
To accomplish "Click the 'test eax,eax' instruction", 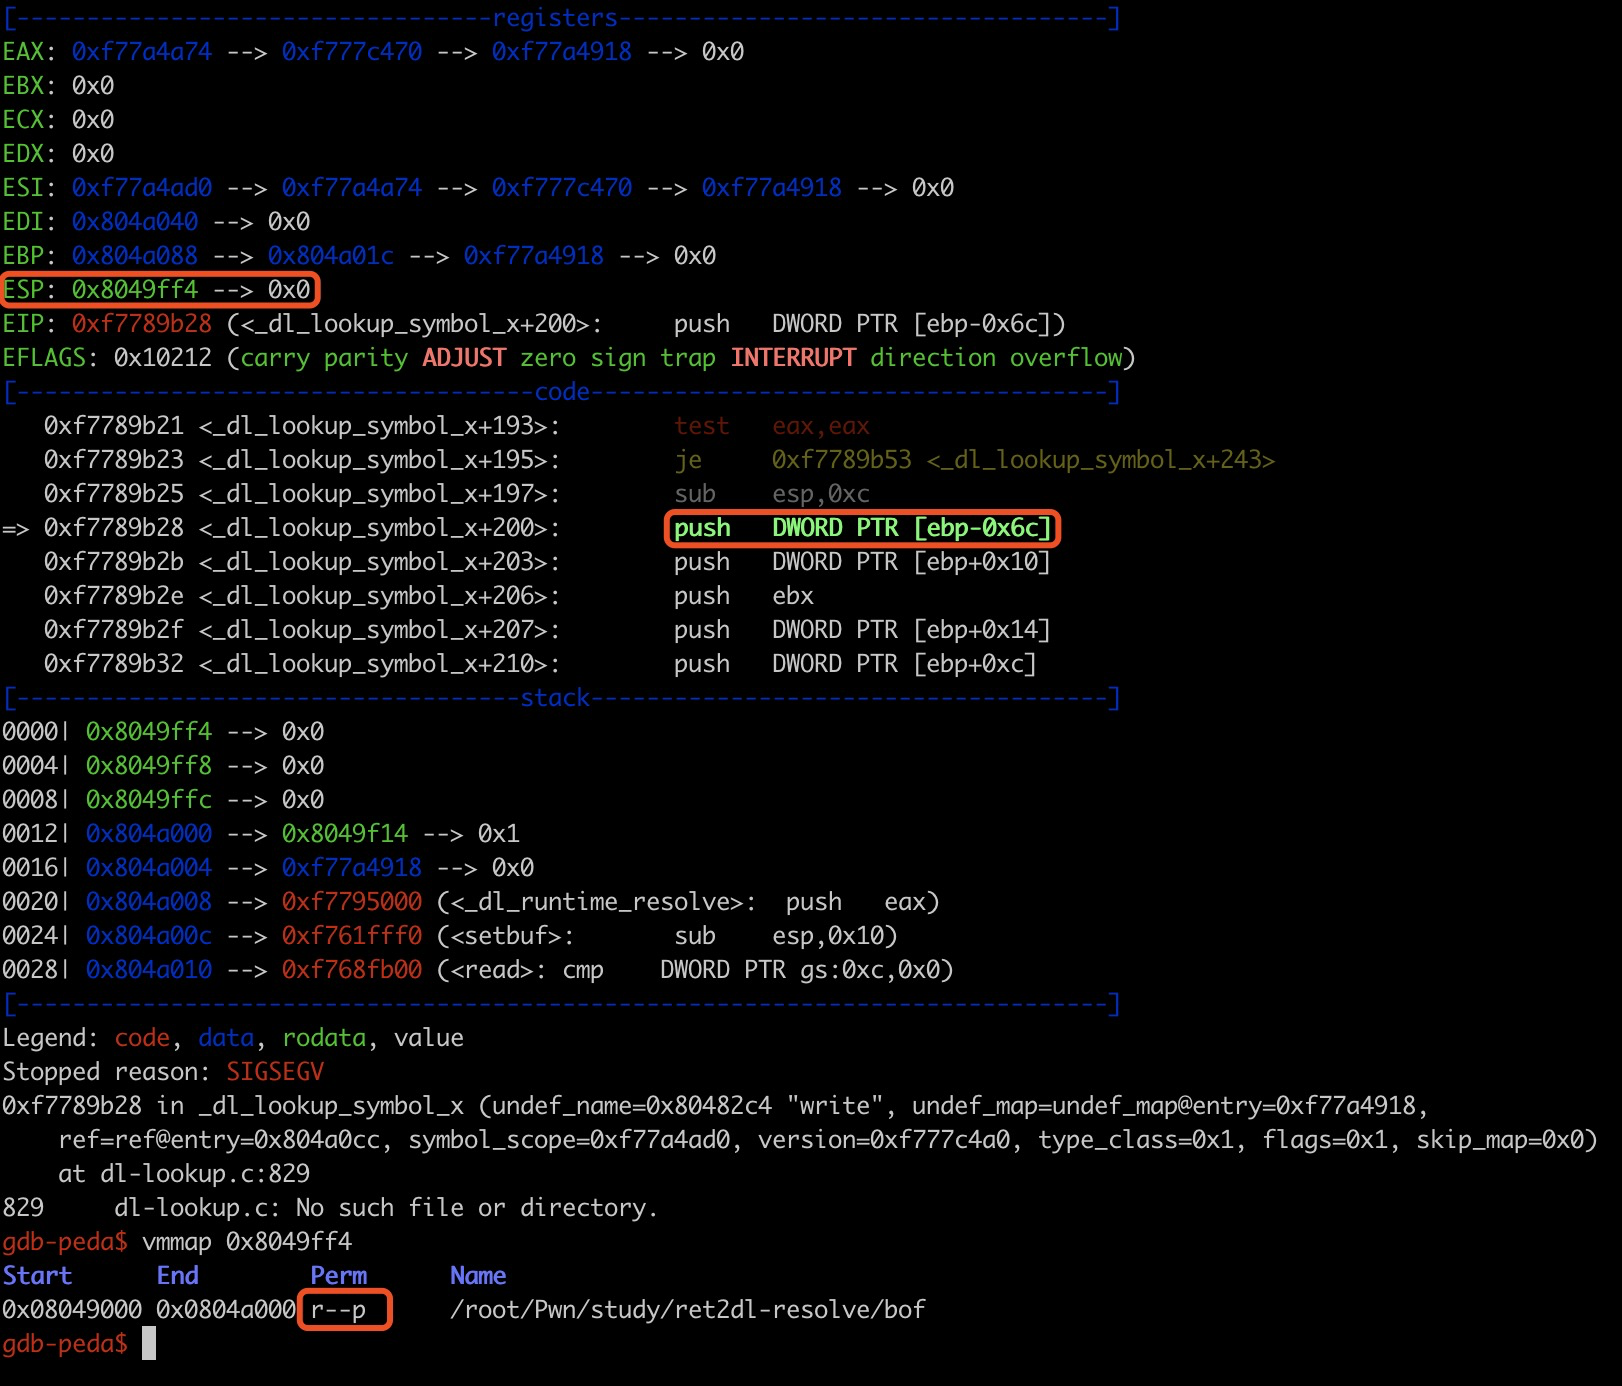I will tap(772, 426).
